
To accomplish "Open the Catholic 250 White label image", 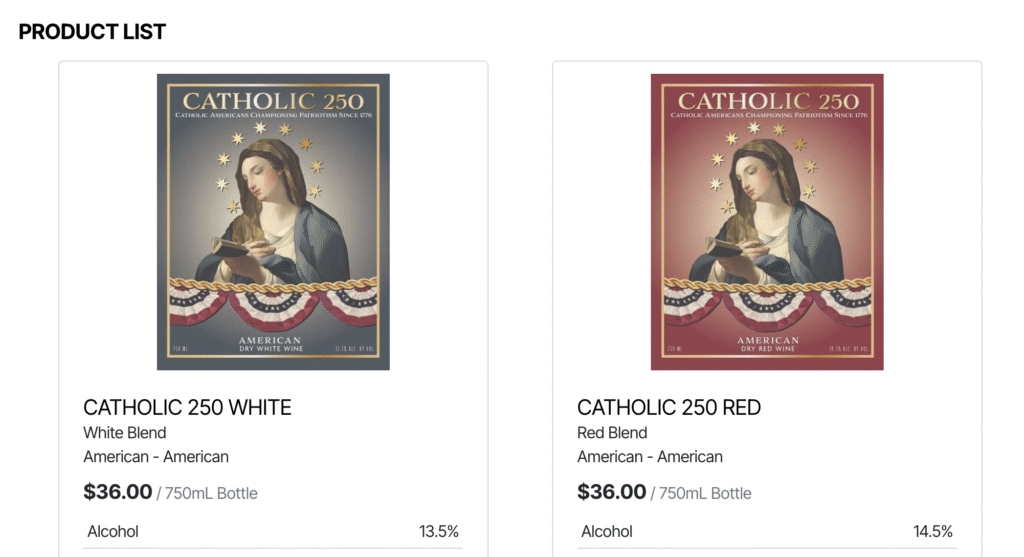I will pos(273,222).
